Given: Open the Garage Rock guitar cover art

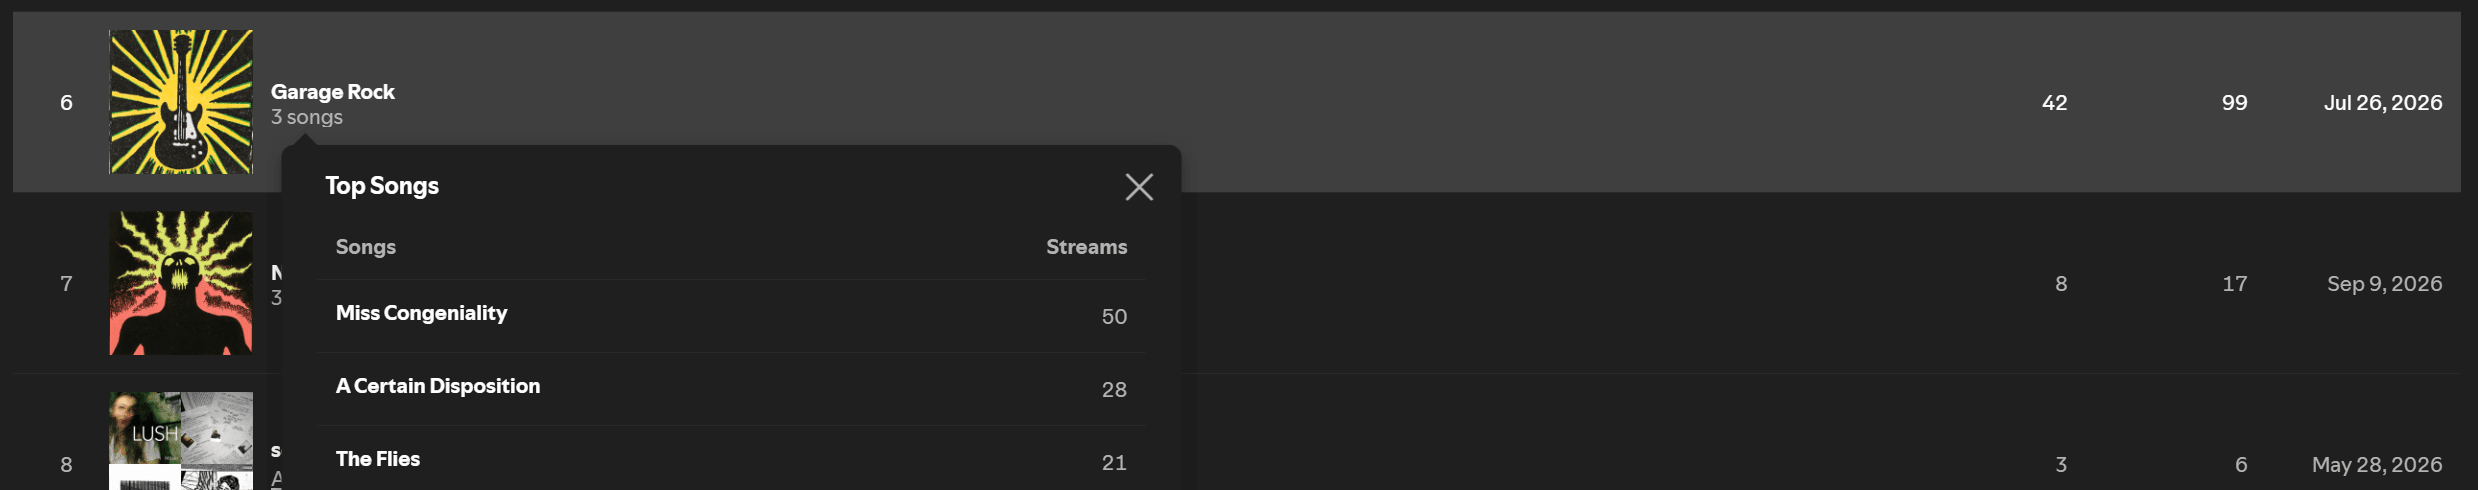Looking at the screenshot, I should 181,102.
